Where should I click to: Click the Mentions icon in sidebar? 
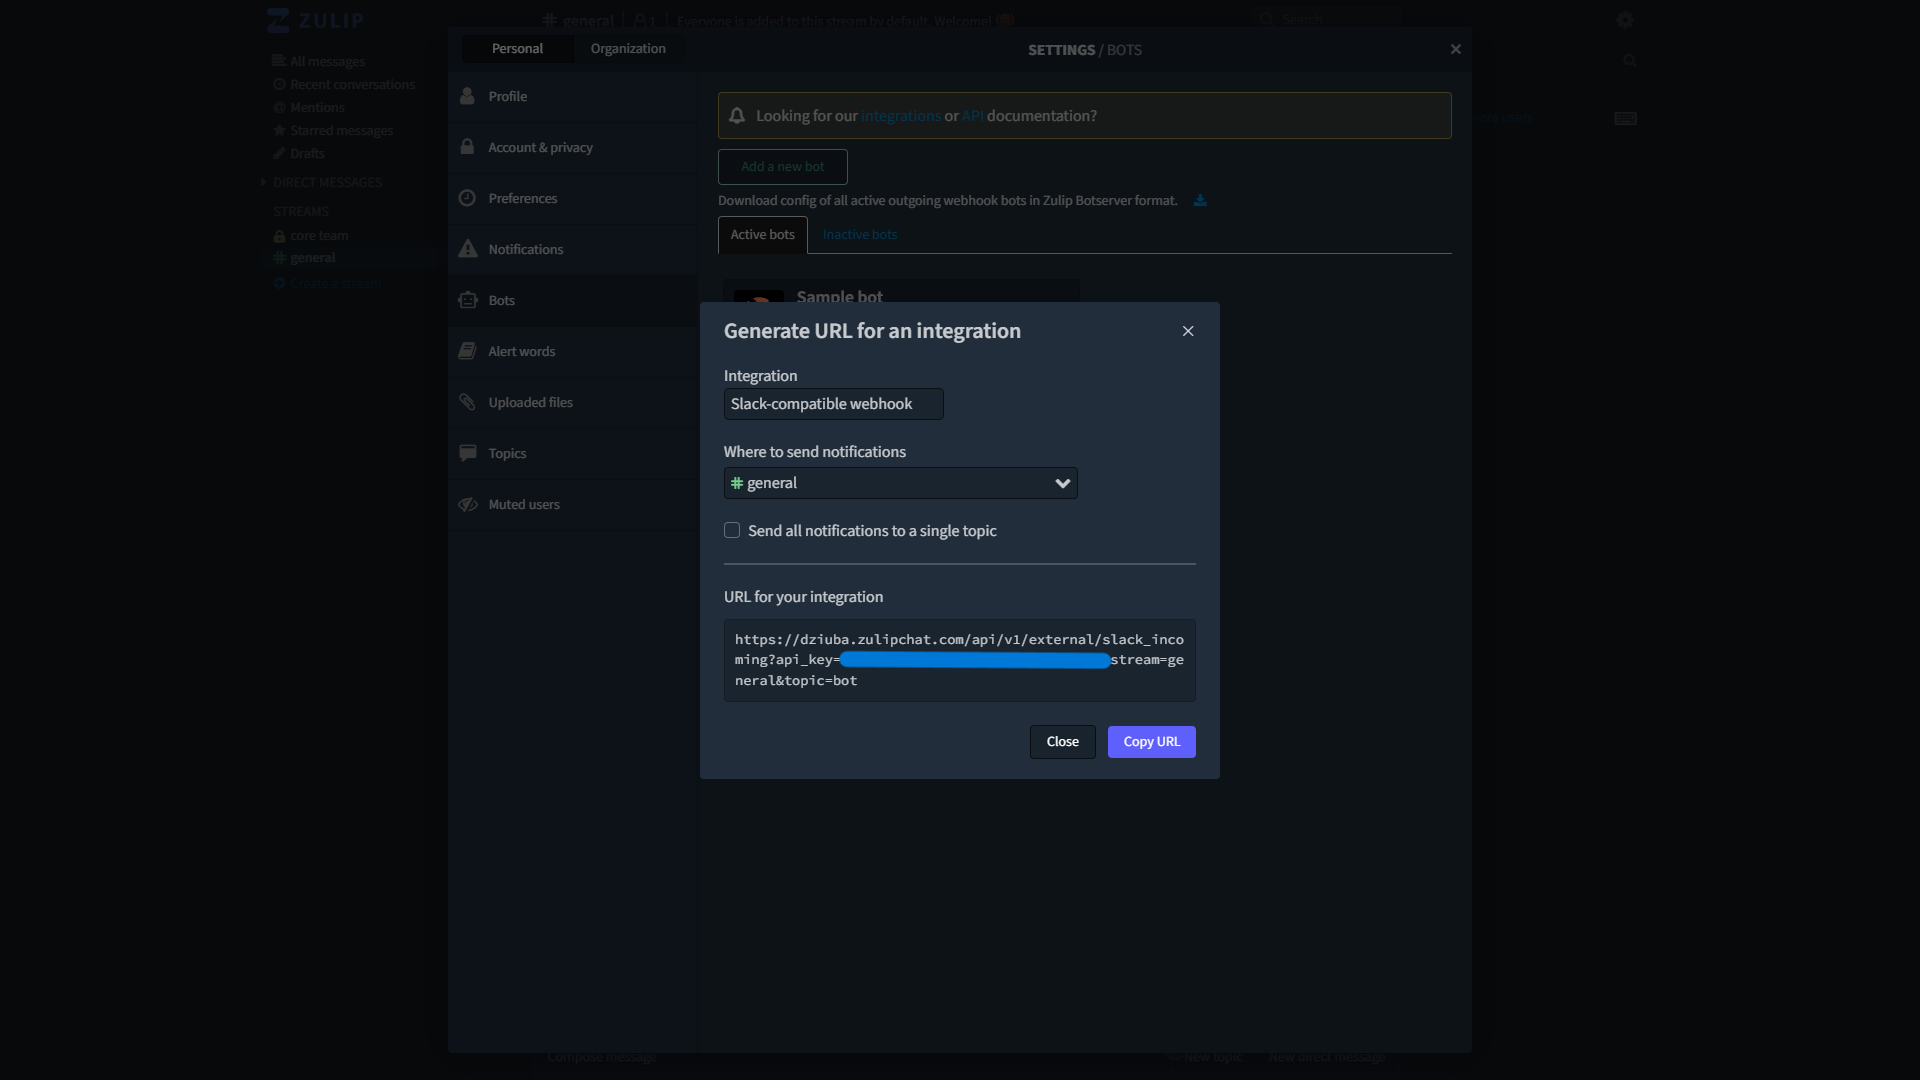click(280, 107)
